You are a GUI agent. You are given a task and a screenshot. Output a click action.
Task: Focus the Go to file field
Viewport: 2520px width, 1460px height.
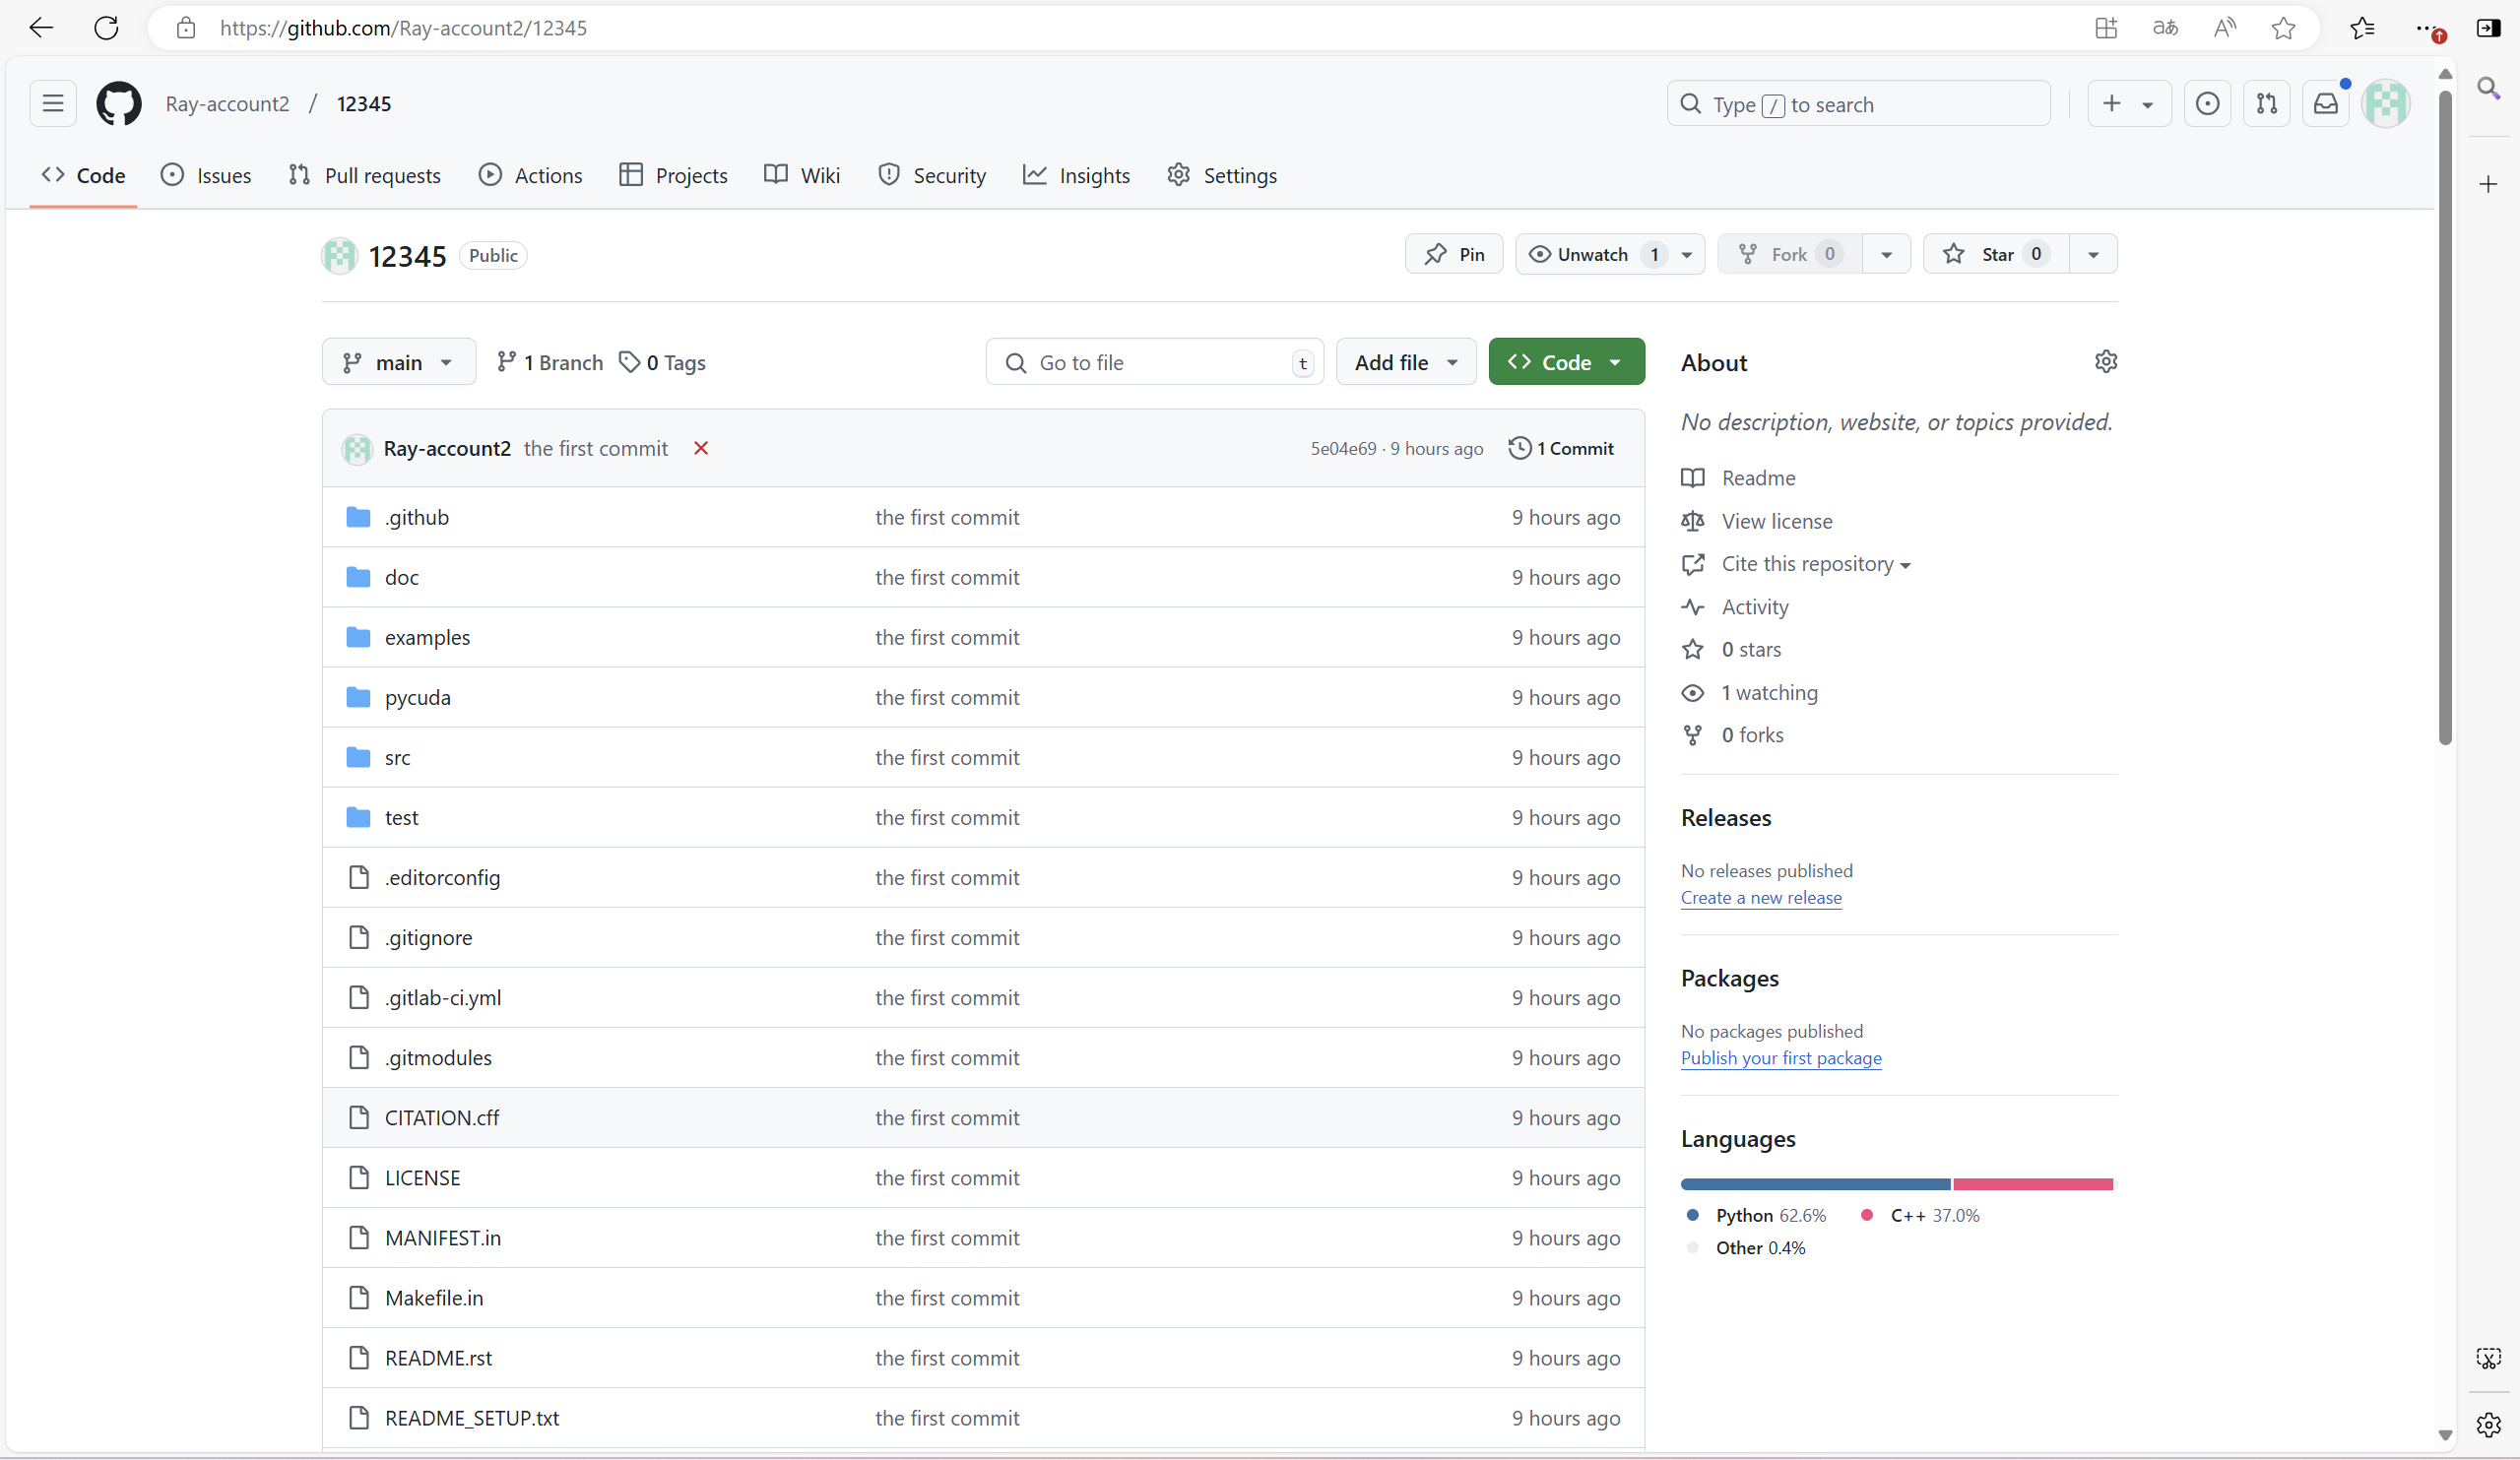1154,362
